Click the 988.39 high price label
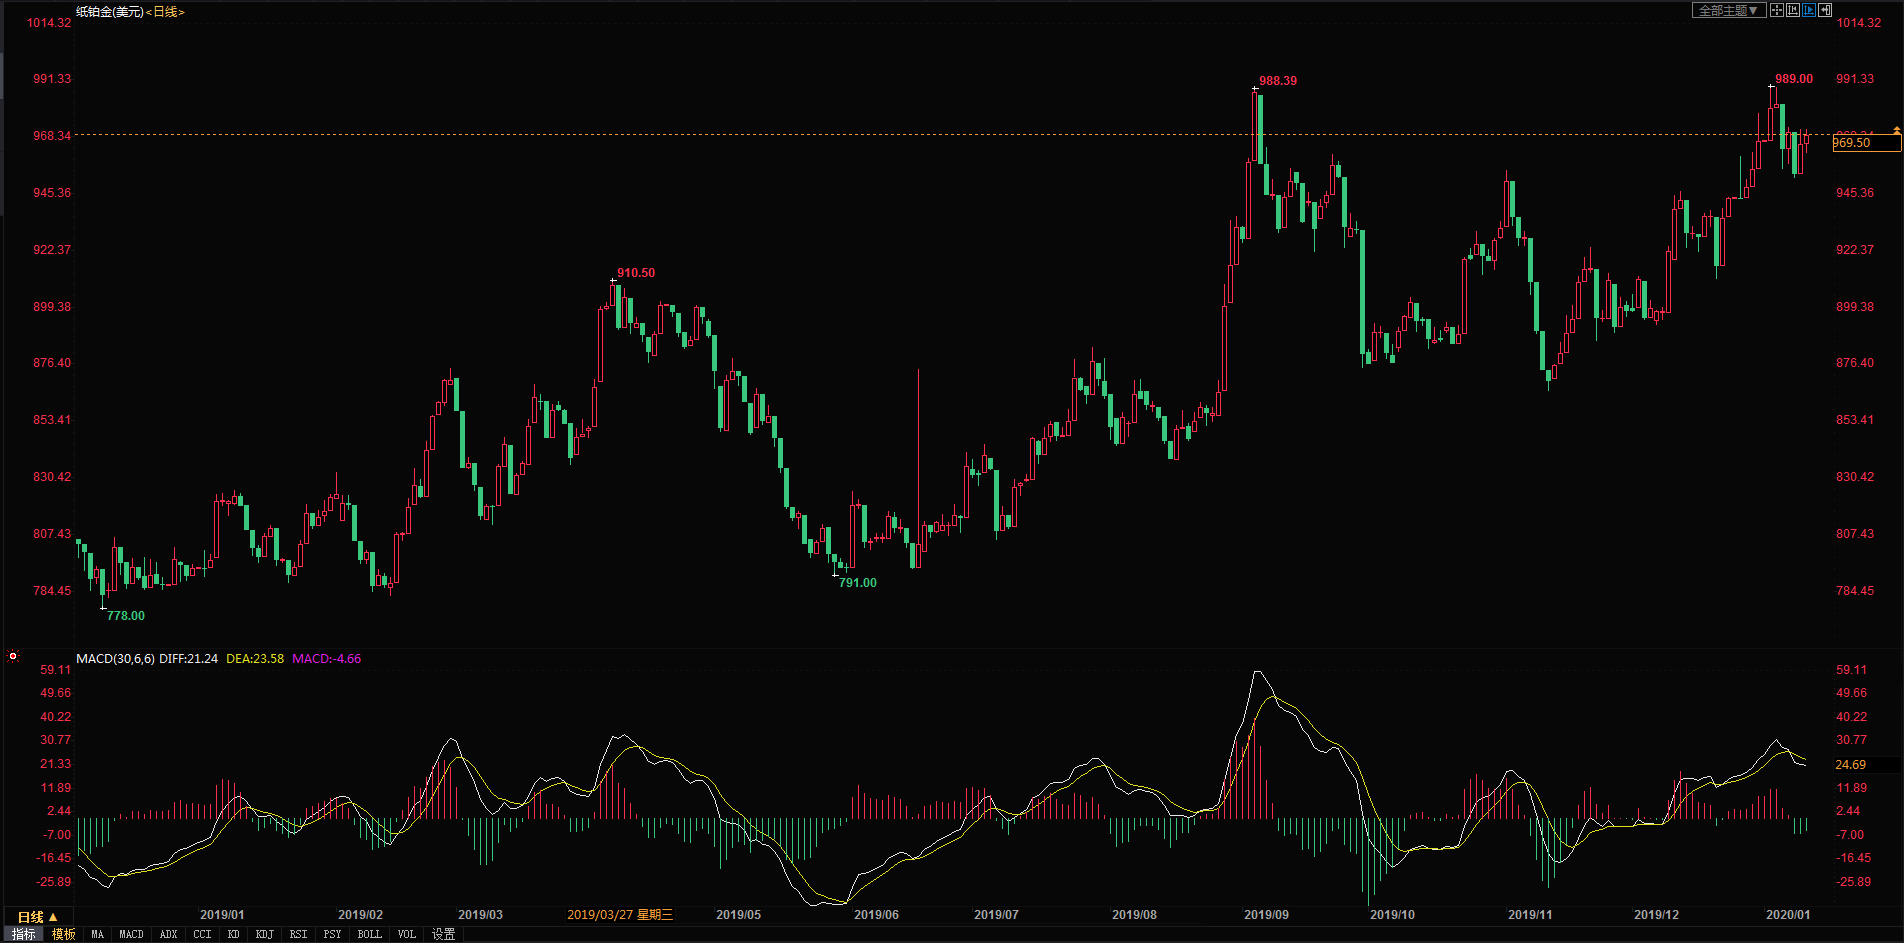This screenshot has height=943, width=1904. point(1278,81)
